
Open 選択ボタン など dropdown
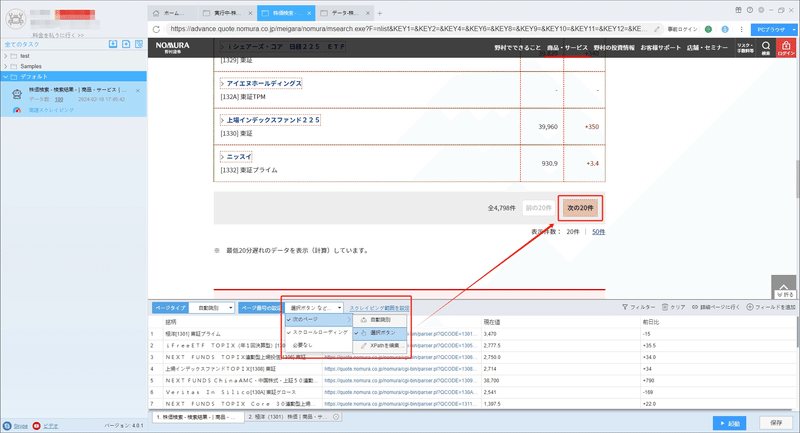click(x=314, y=308)
